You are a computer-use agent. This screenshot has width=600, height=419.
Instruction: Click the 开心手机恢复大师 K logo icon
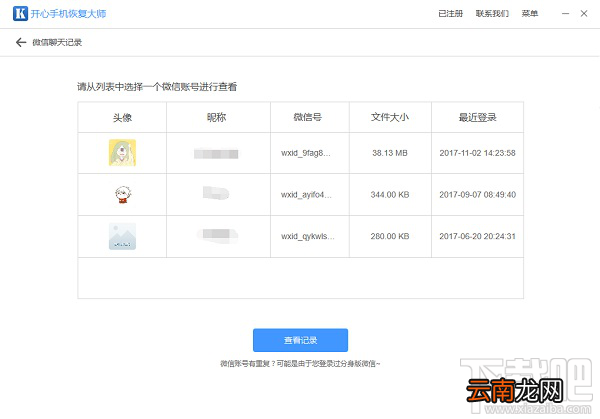[20, 13]
